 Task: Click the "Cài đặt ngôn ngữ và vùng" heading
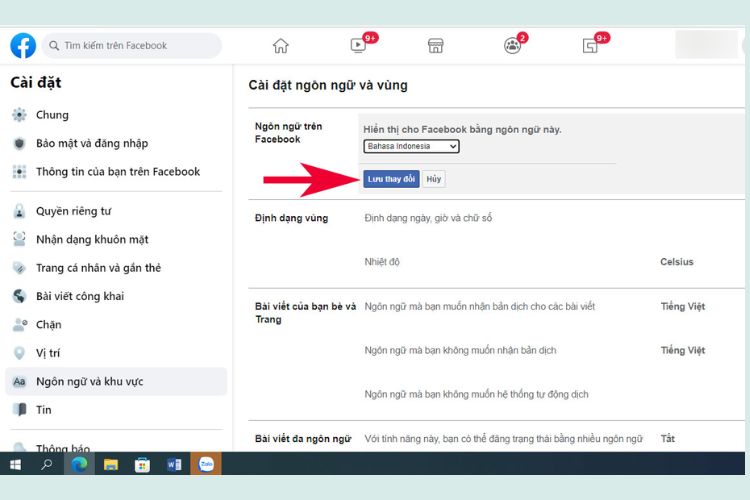click(x=328, y=85)
